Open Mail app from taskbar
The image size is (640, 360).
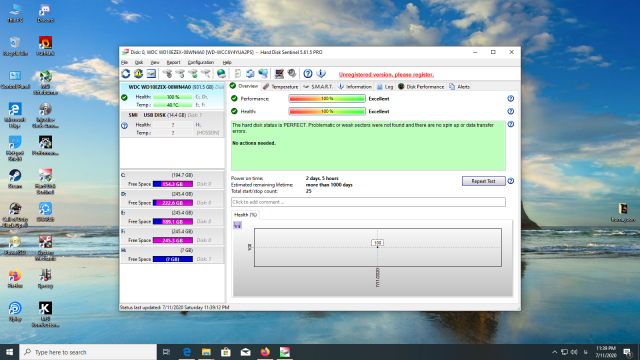(245, 352)
